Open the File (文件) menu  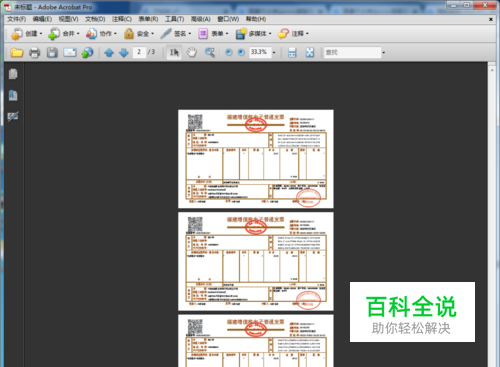pos(17,19)
